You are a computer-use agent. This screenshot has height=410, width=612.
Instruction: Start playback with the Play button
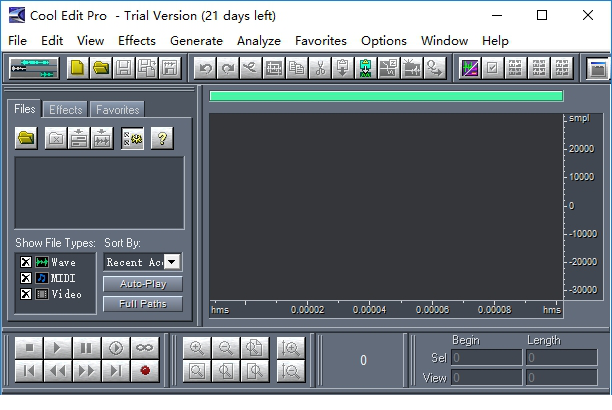[x=57, y=348]
